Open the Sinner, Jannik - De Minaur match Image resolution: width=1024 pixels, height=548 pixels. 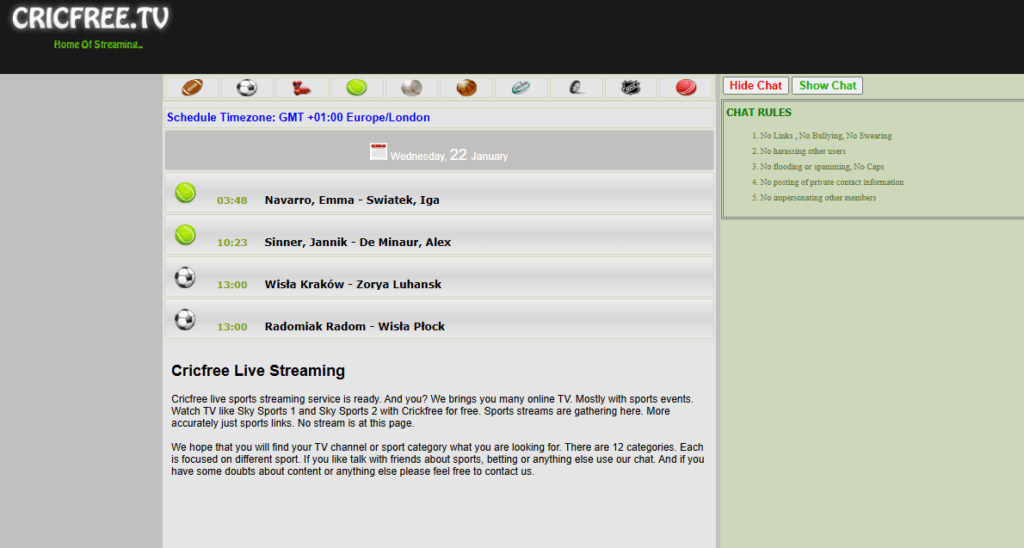click(x=357, y=242)
